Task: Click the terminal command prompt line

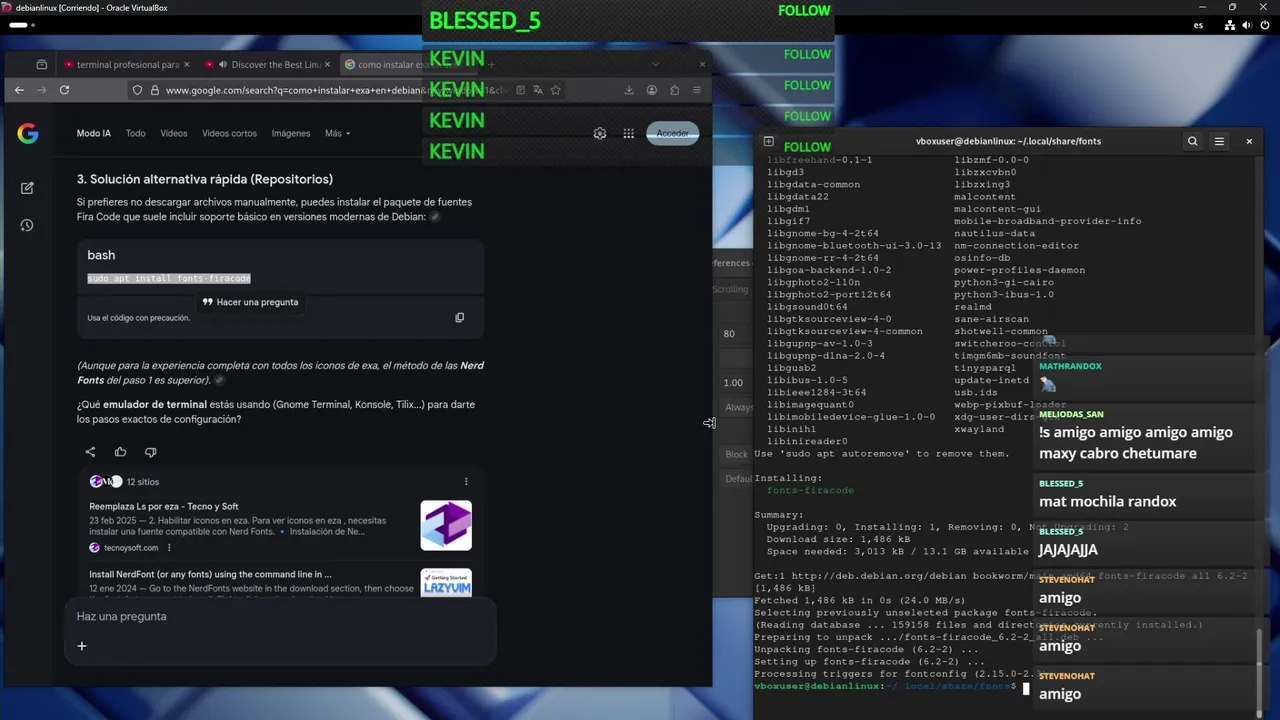Action: click(x=892, y=687)
